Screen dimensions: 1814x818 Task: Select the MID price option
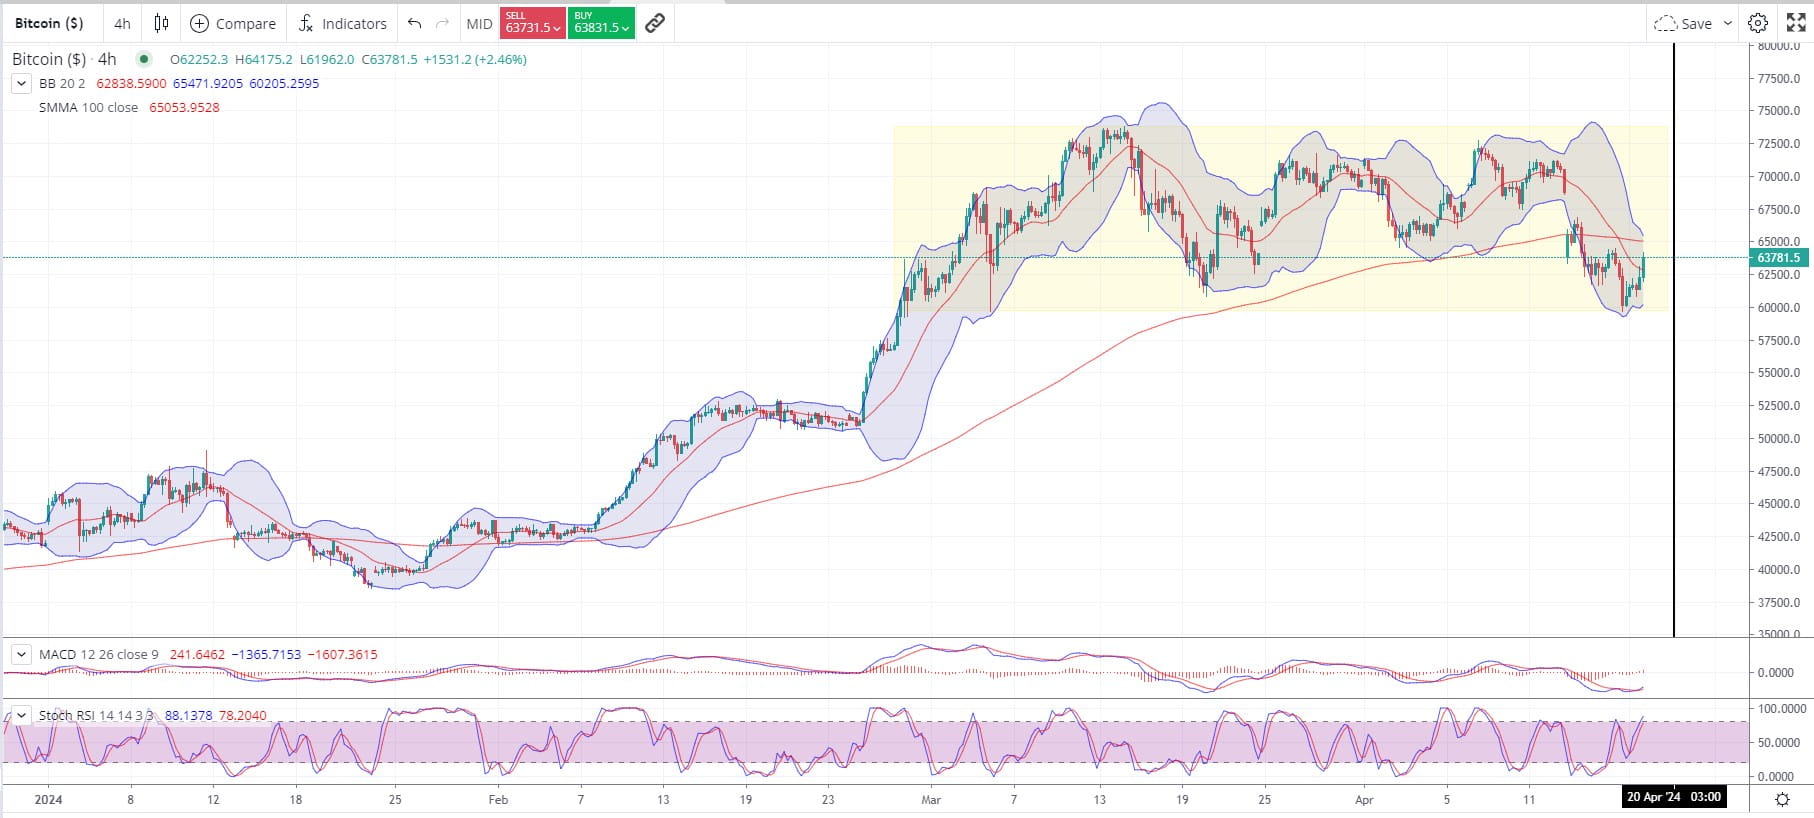(479, 23)
